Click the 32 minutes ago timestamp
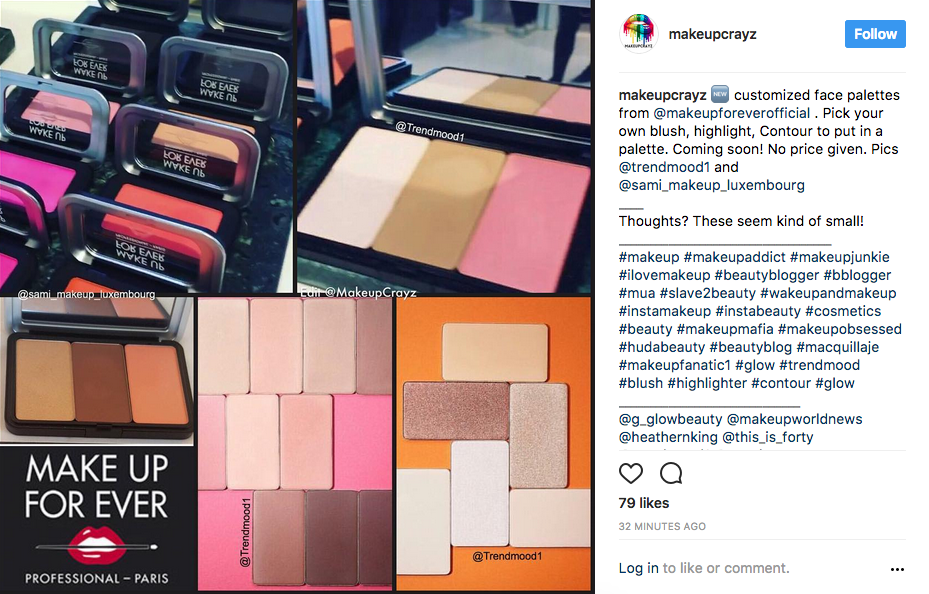Image resolution: width=929 pixels, height=594 pixels. pyautogui.click(x=662, y=526)
